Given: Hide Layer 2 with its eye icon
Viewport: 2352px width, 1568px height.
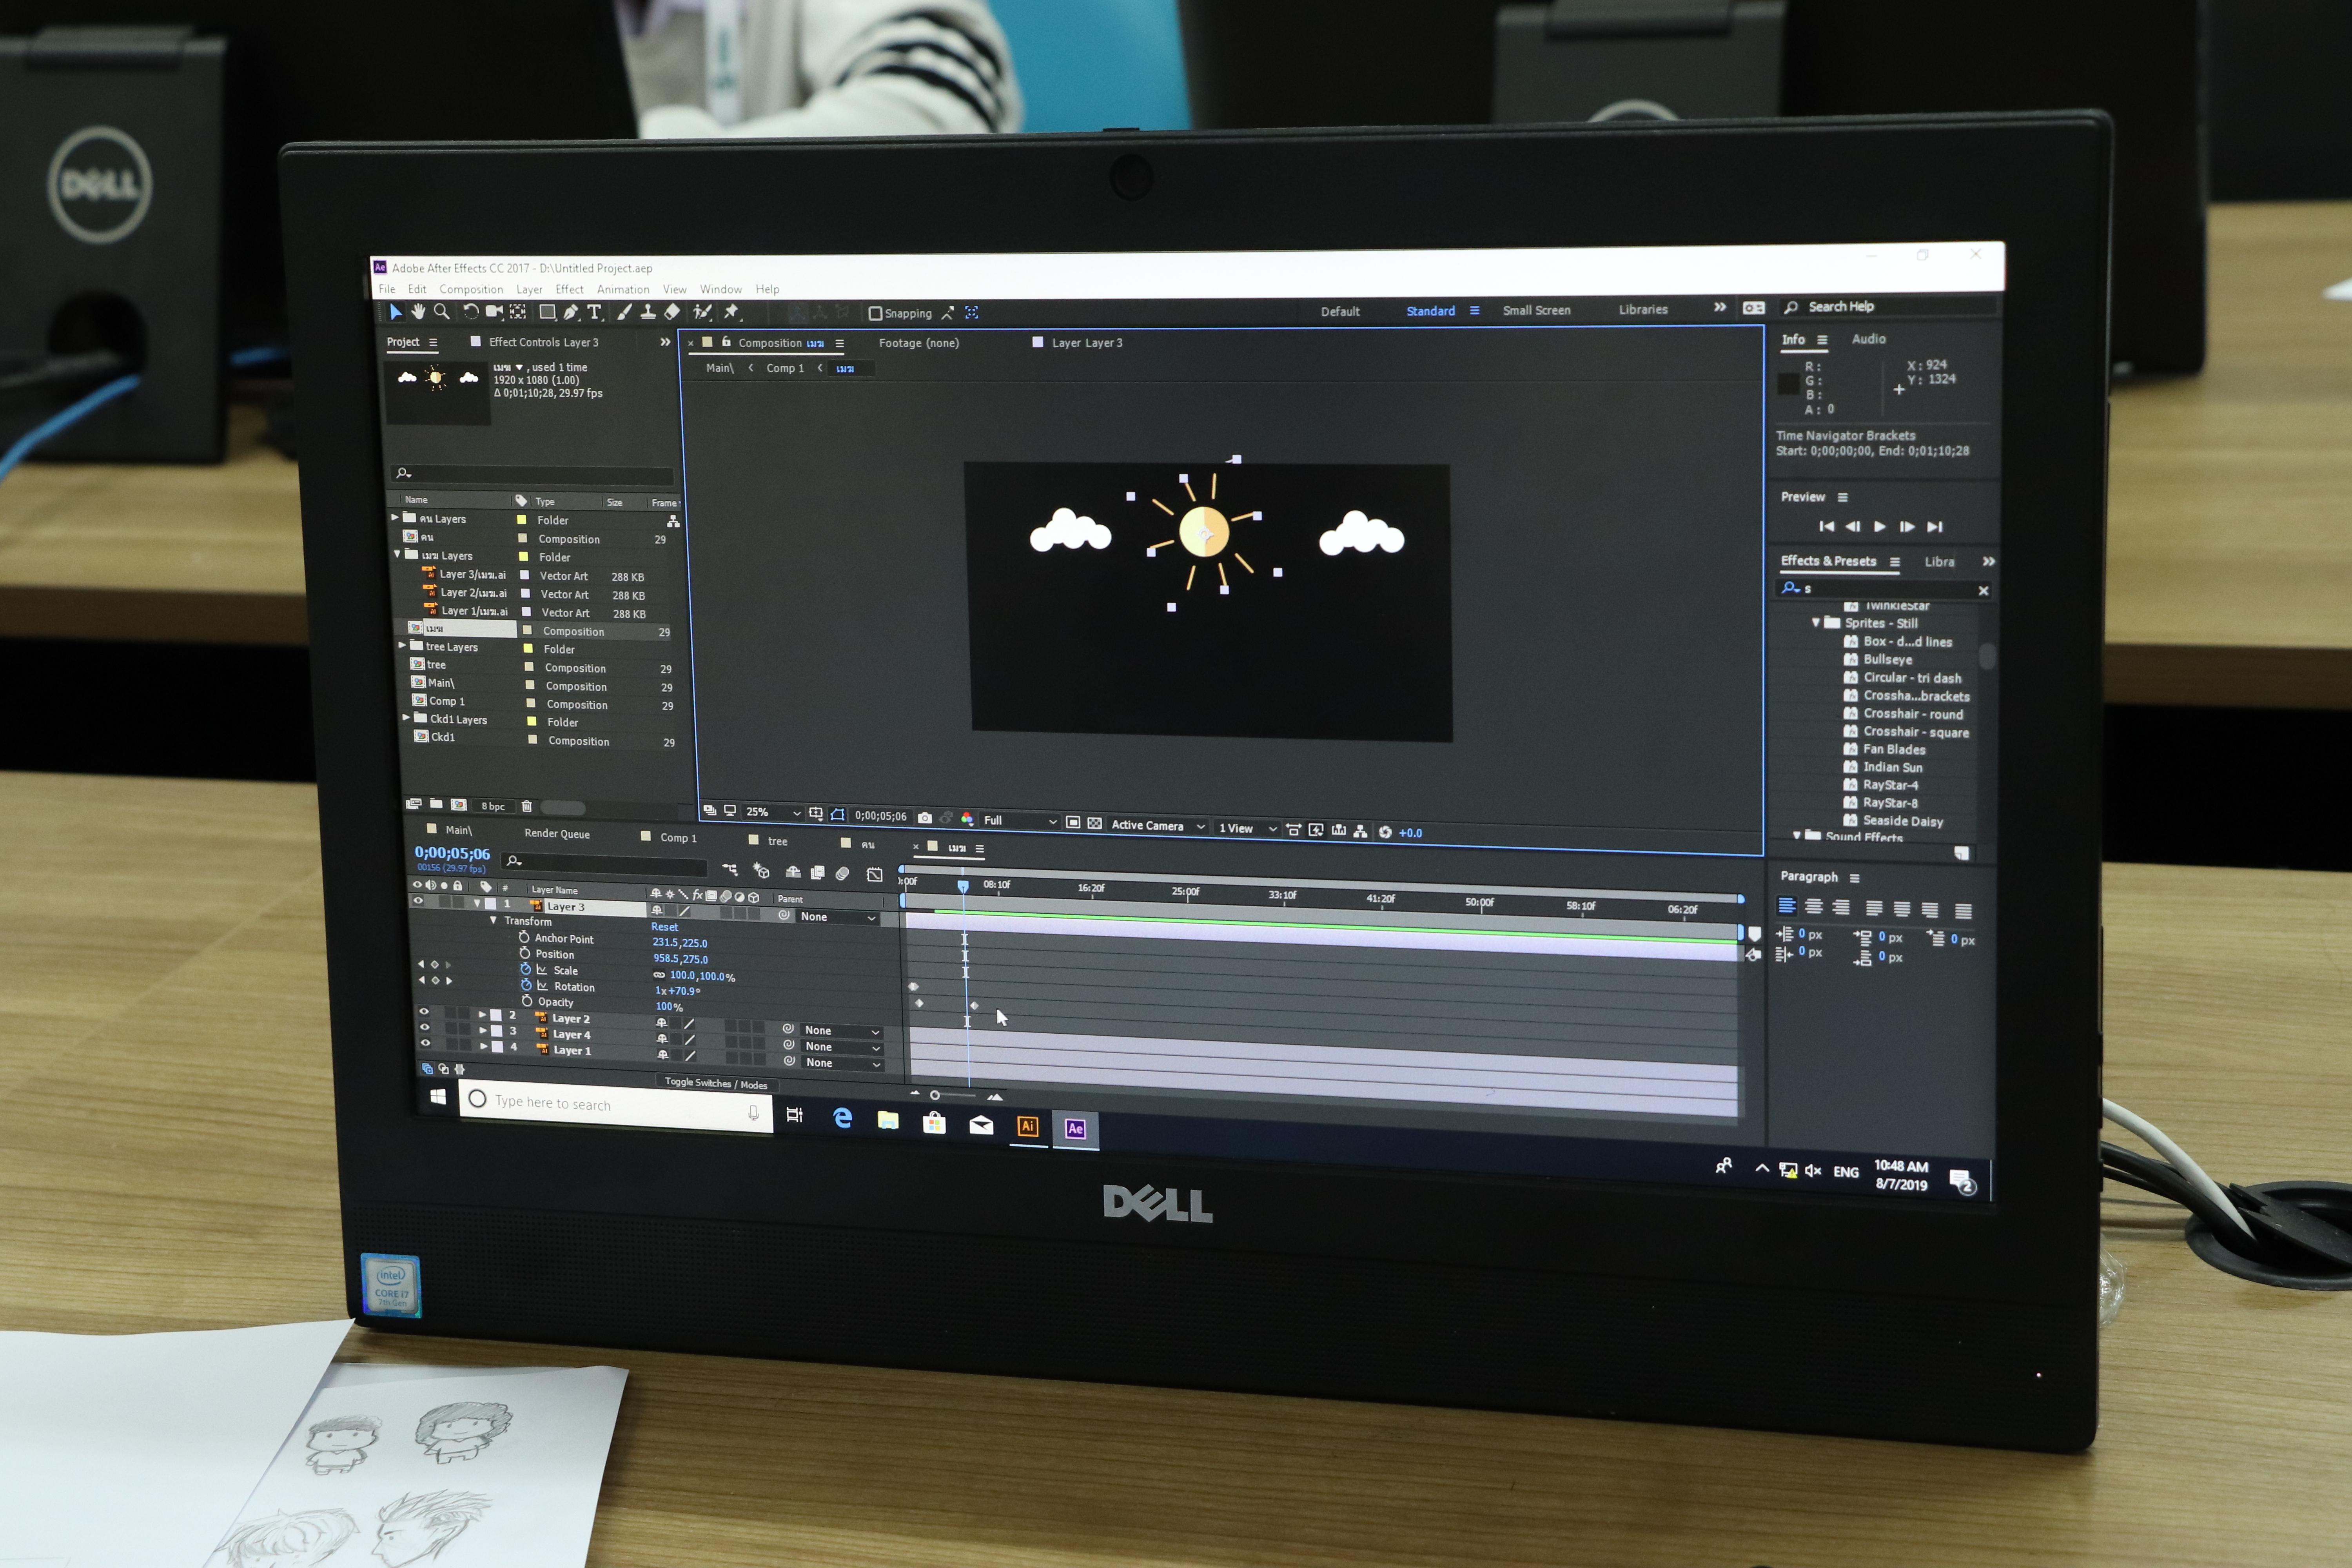Looking at the screenshot, I should pyautogui.click(x=424, y=1012).
